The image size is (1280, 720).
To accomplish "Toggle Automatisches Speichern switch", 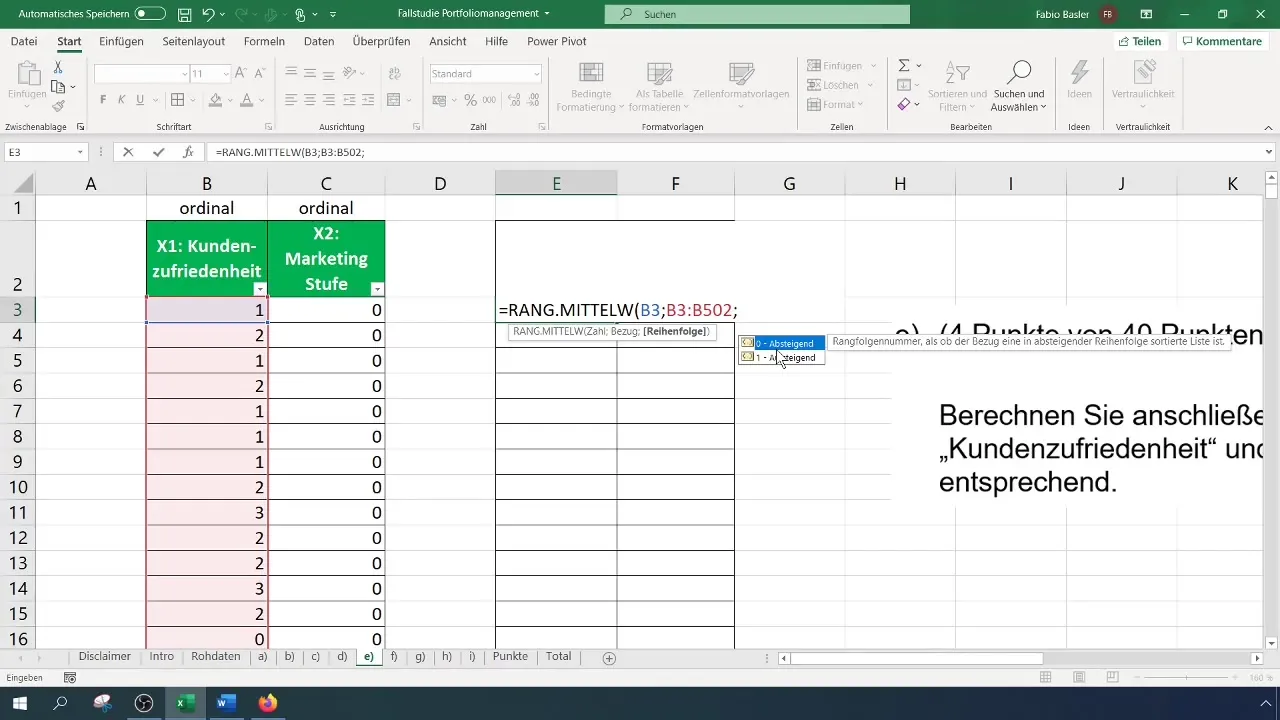I will 150,15.
